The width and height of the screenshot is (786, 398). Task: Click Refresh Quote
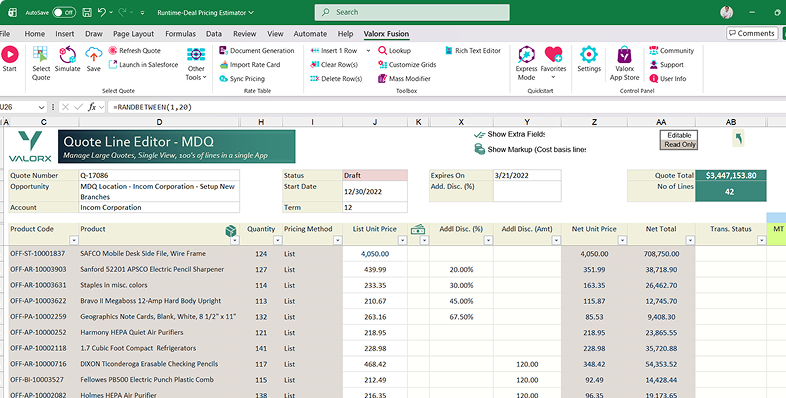pos(134,51)
